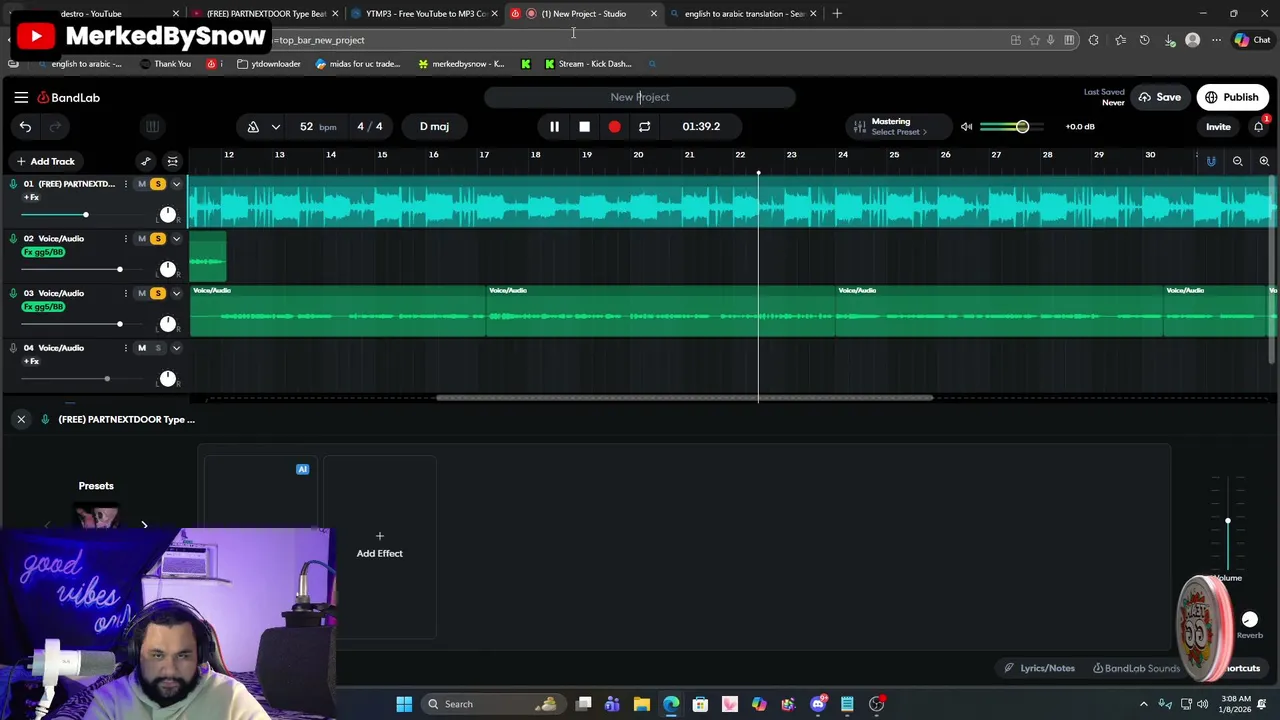The width and height of the screenshot is (1280, 720).
Task: Open track 02 Fx gg5/BB effects
Action: point(43,253)
